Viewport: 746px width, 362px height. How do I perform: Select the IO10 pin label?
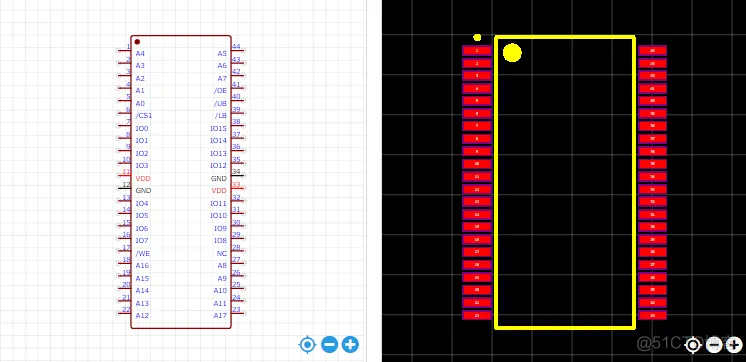pos(218,215)
